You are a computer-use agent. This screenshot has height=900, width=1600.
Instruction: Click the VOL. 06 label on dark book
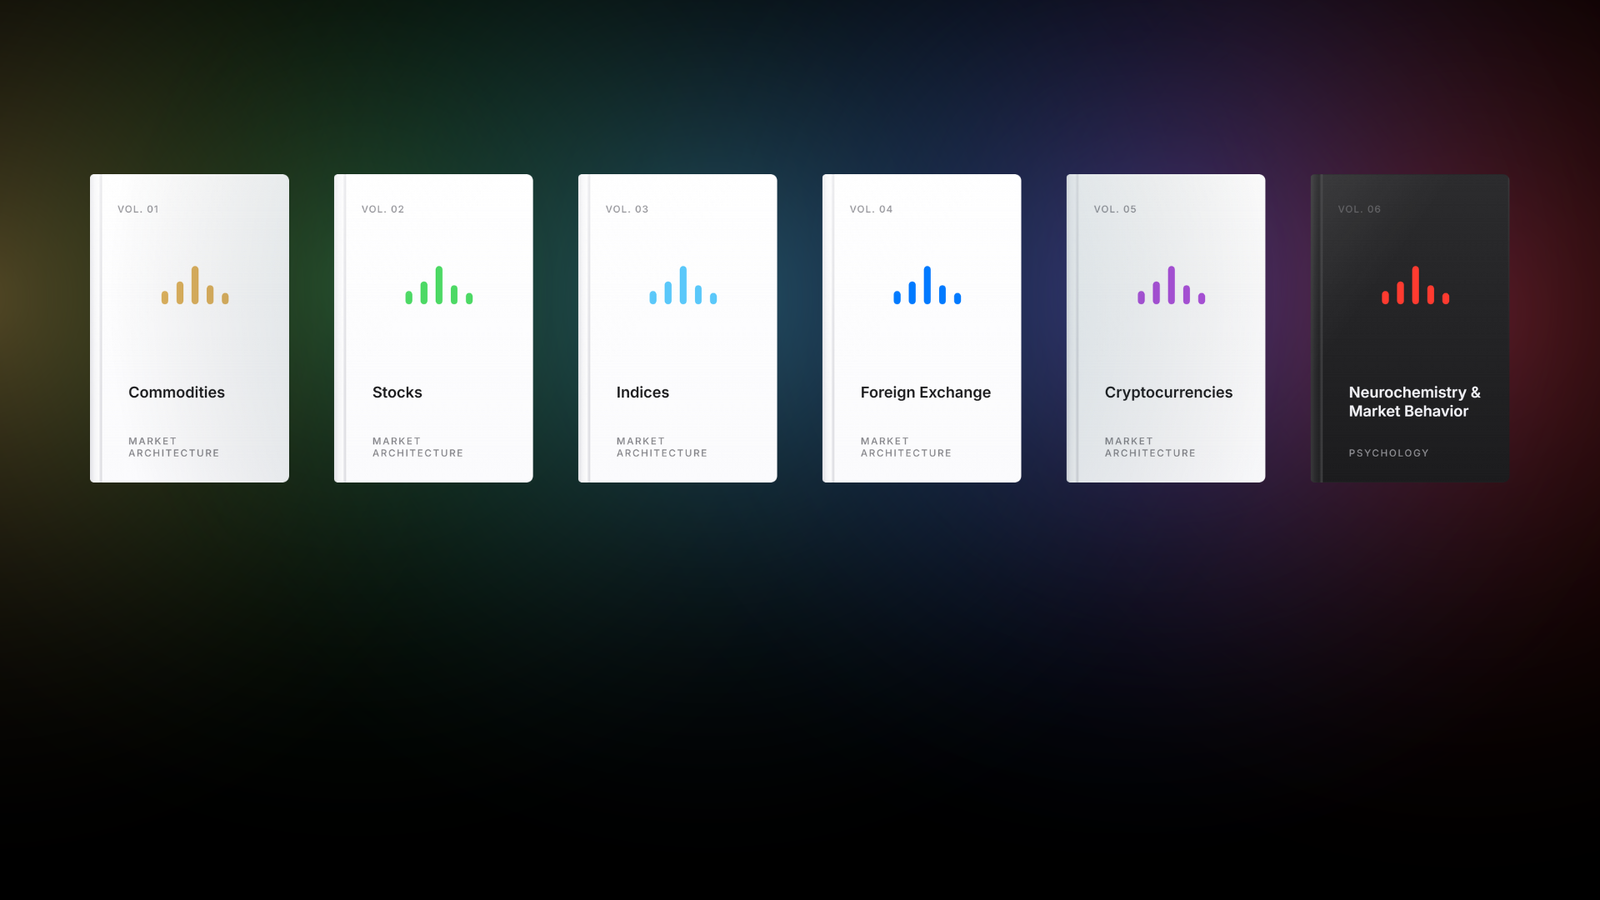point(1358,209)
